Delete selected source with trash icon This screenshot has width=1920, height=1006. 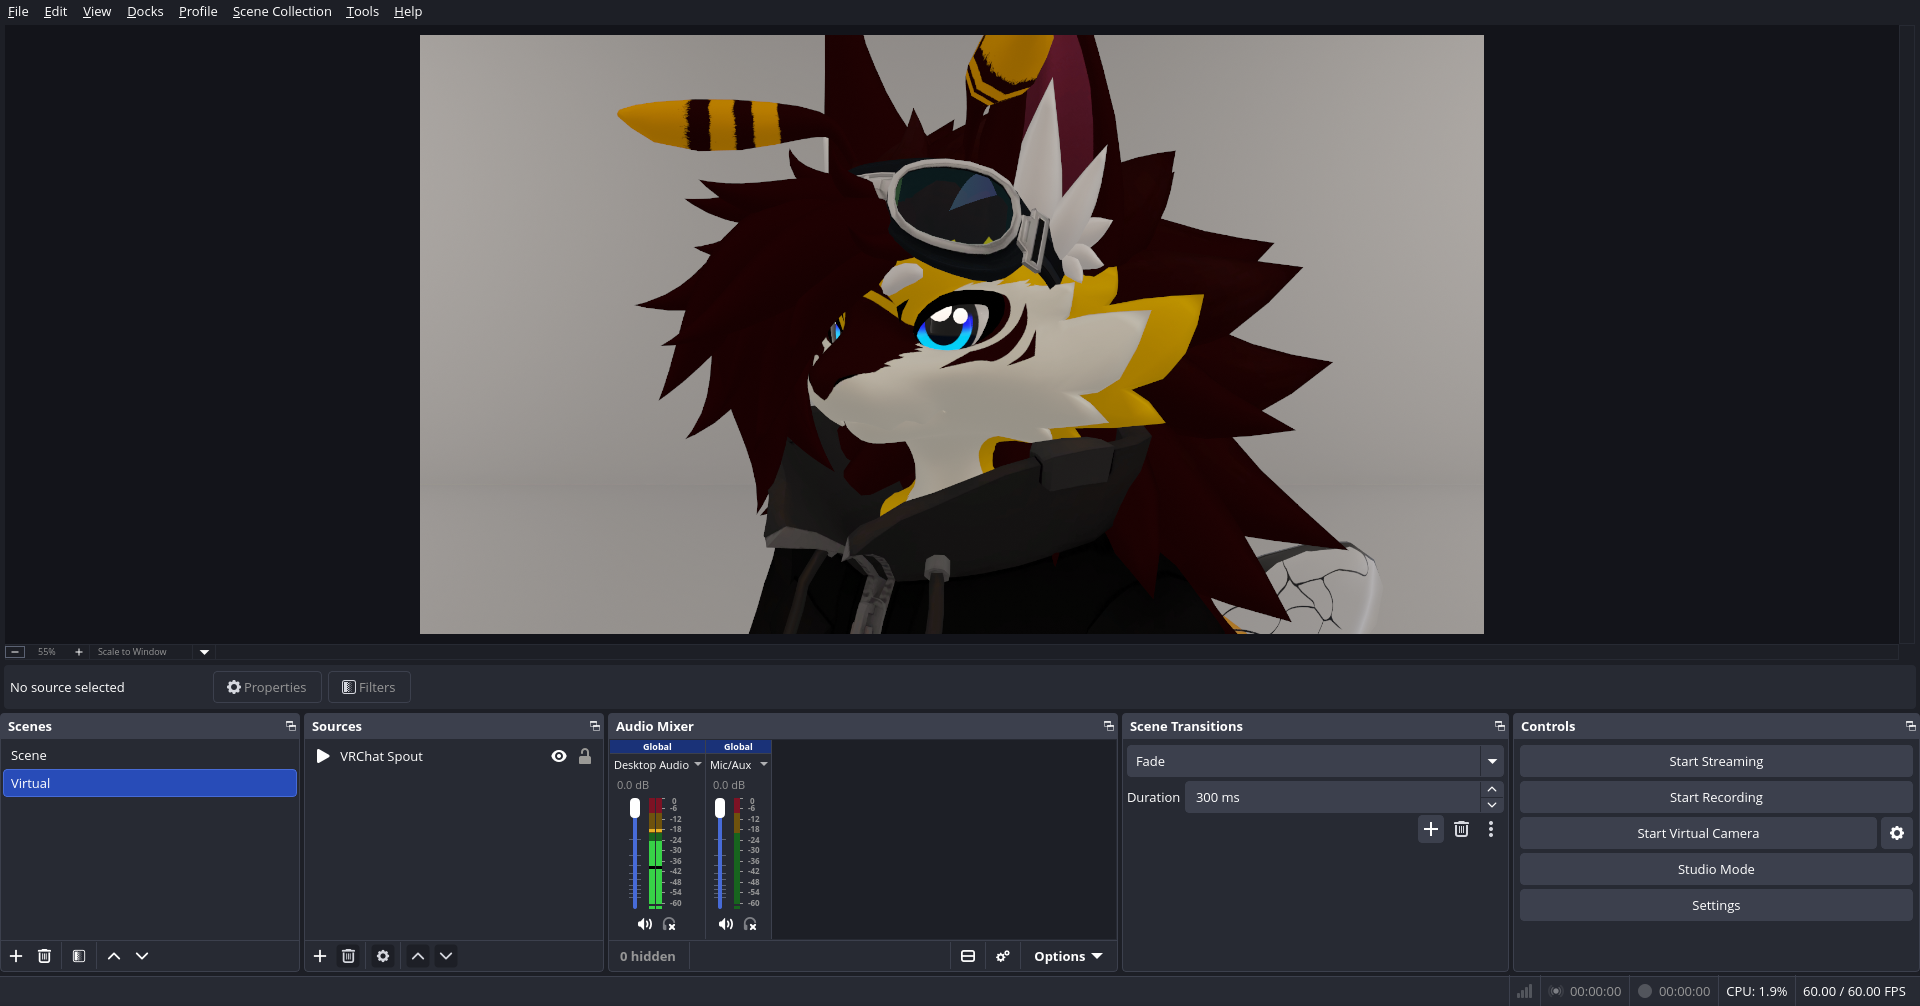pyautogui.click(x=348, y=956)
